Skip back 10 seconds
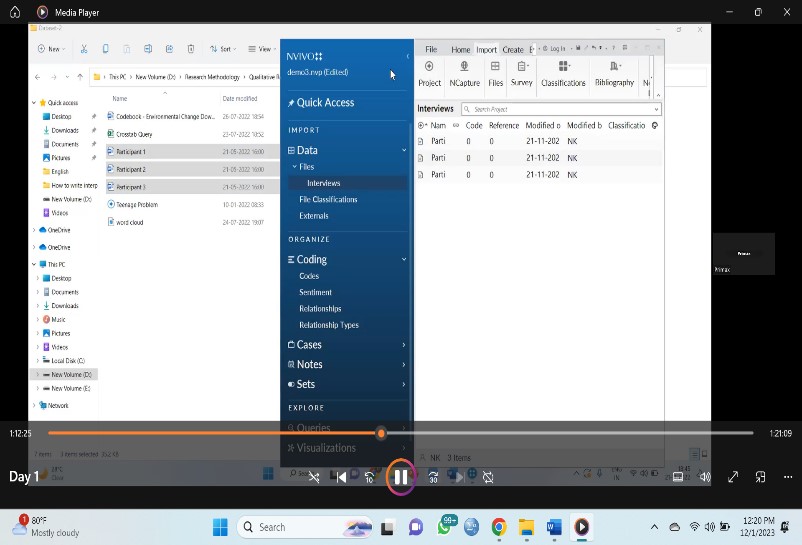 370,478
